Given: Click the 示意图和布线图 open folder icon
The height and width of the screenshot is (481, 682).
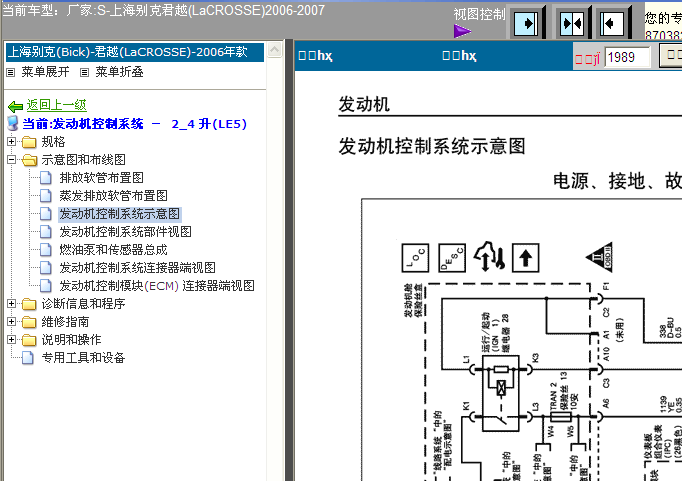Looking at the screenshot, I should (x=30, y=160).
